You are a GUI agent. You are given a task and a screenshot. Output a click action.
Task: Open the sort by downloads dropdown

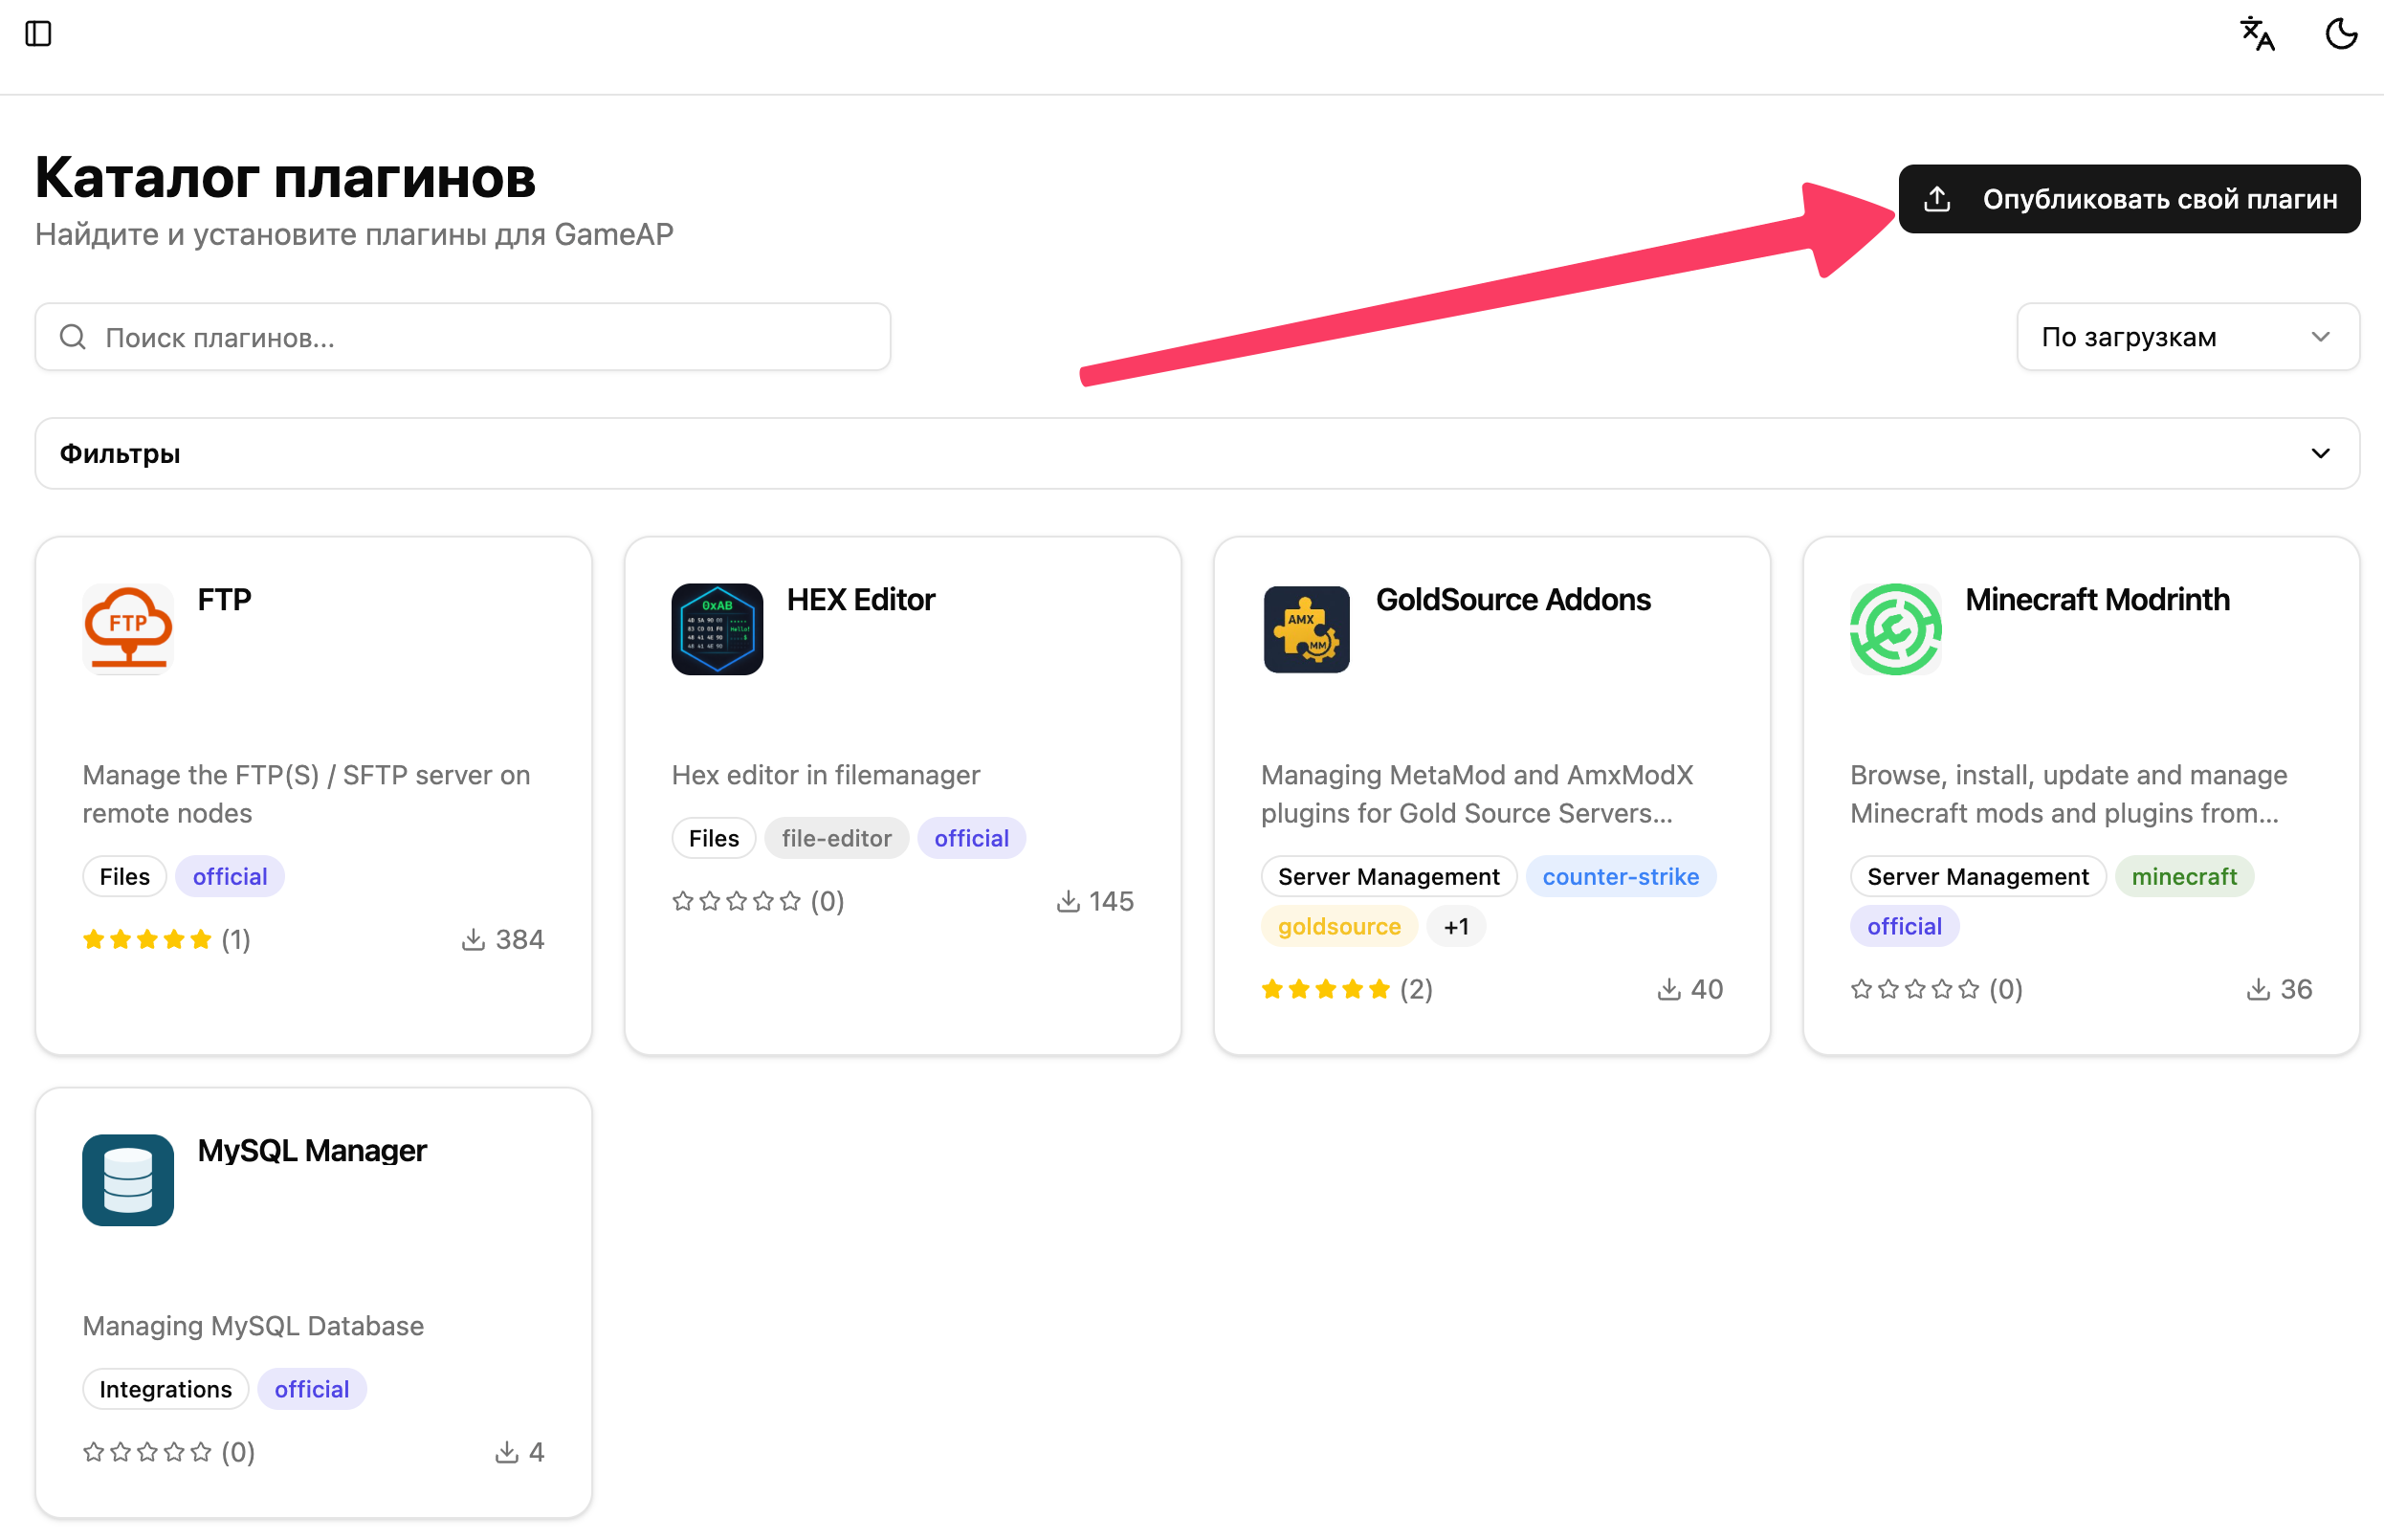click(x=2187, y=337)
